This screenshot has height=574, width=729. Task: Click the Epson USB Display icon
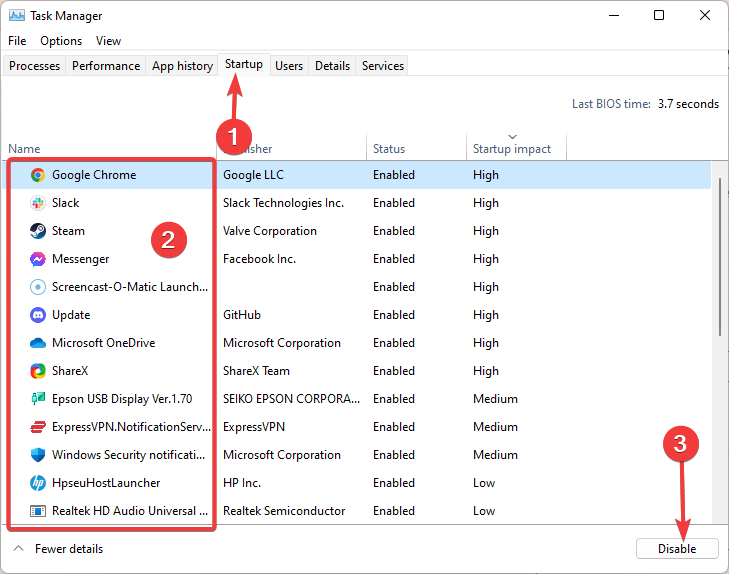pyautogui.click(x=38, y=399)
